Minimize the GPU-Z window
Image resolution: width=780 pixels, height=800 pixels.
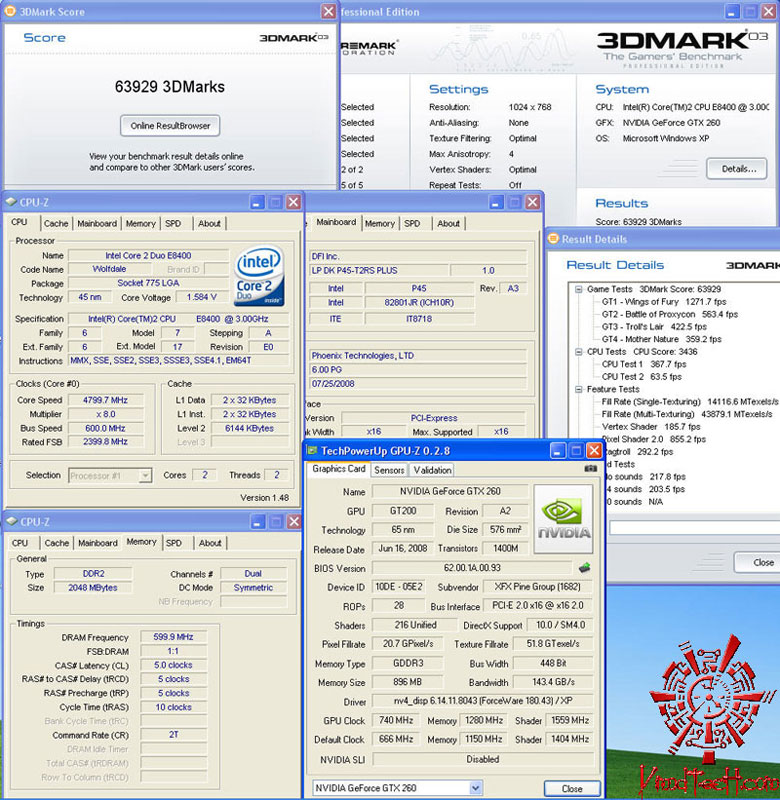[x=558, y=451]
